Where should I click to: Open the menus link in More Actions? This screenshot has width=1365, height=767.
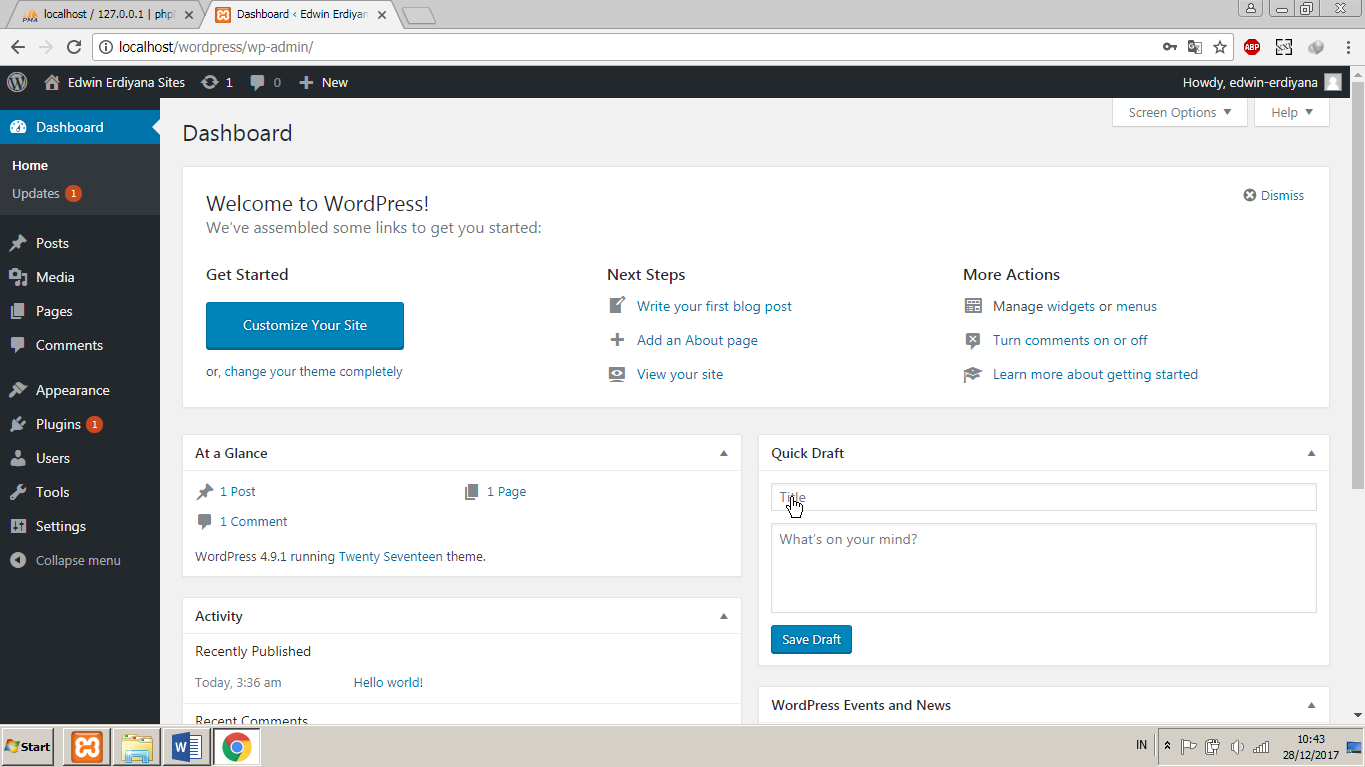click(1136, 306)
